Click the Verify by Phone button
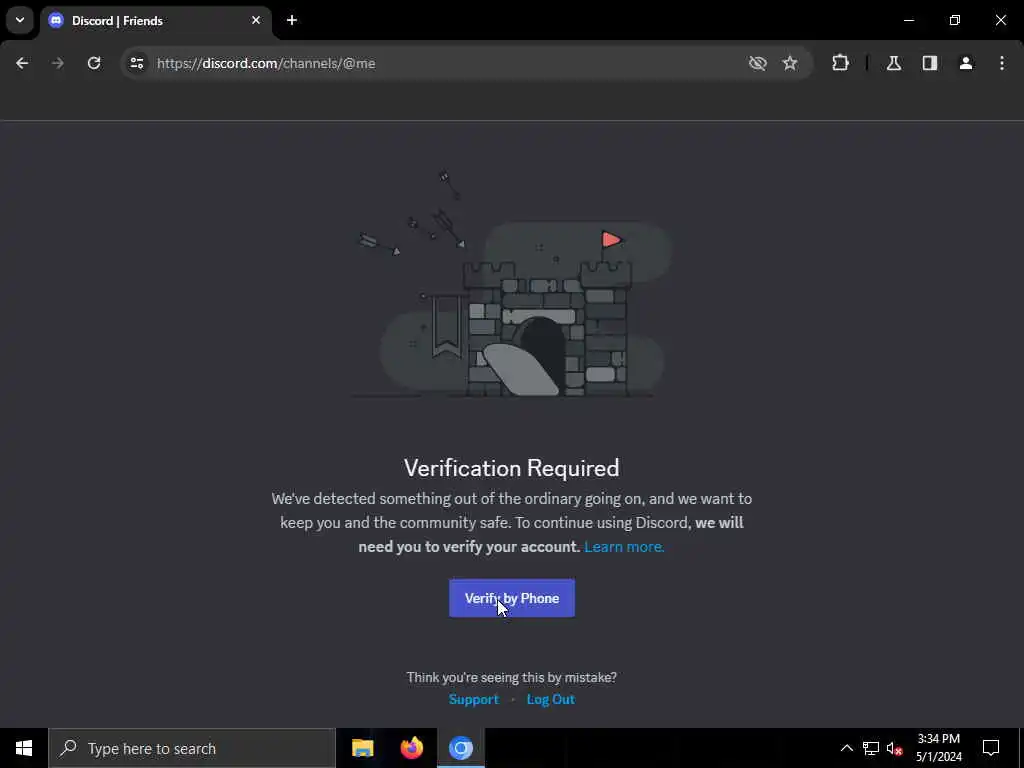The image size is (1024, 768). pyautogui.click(x=511, y=598)
